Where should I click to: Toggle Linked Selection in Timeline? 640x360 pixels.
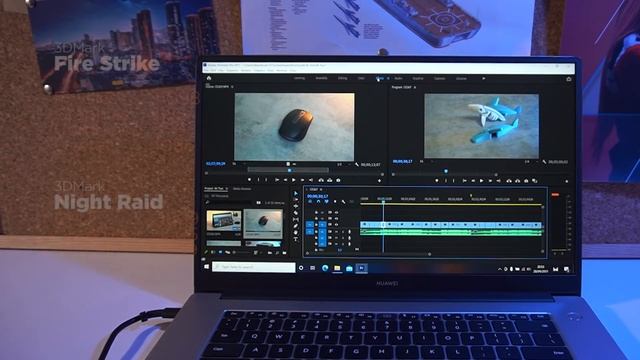(327, 202)
